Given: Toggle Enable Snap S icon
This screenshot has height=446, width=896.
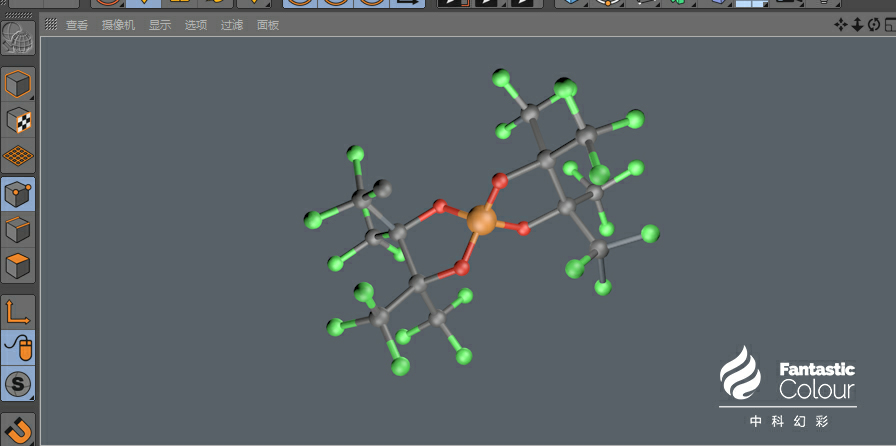Looking at the screenshot, I should click(18, 384).
